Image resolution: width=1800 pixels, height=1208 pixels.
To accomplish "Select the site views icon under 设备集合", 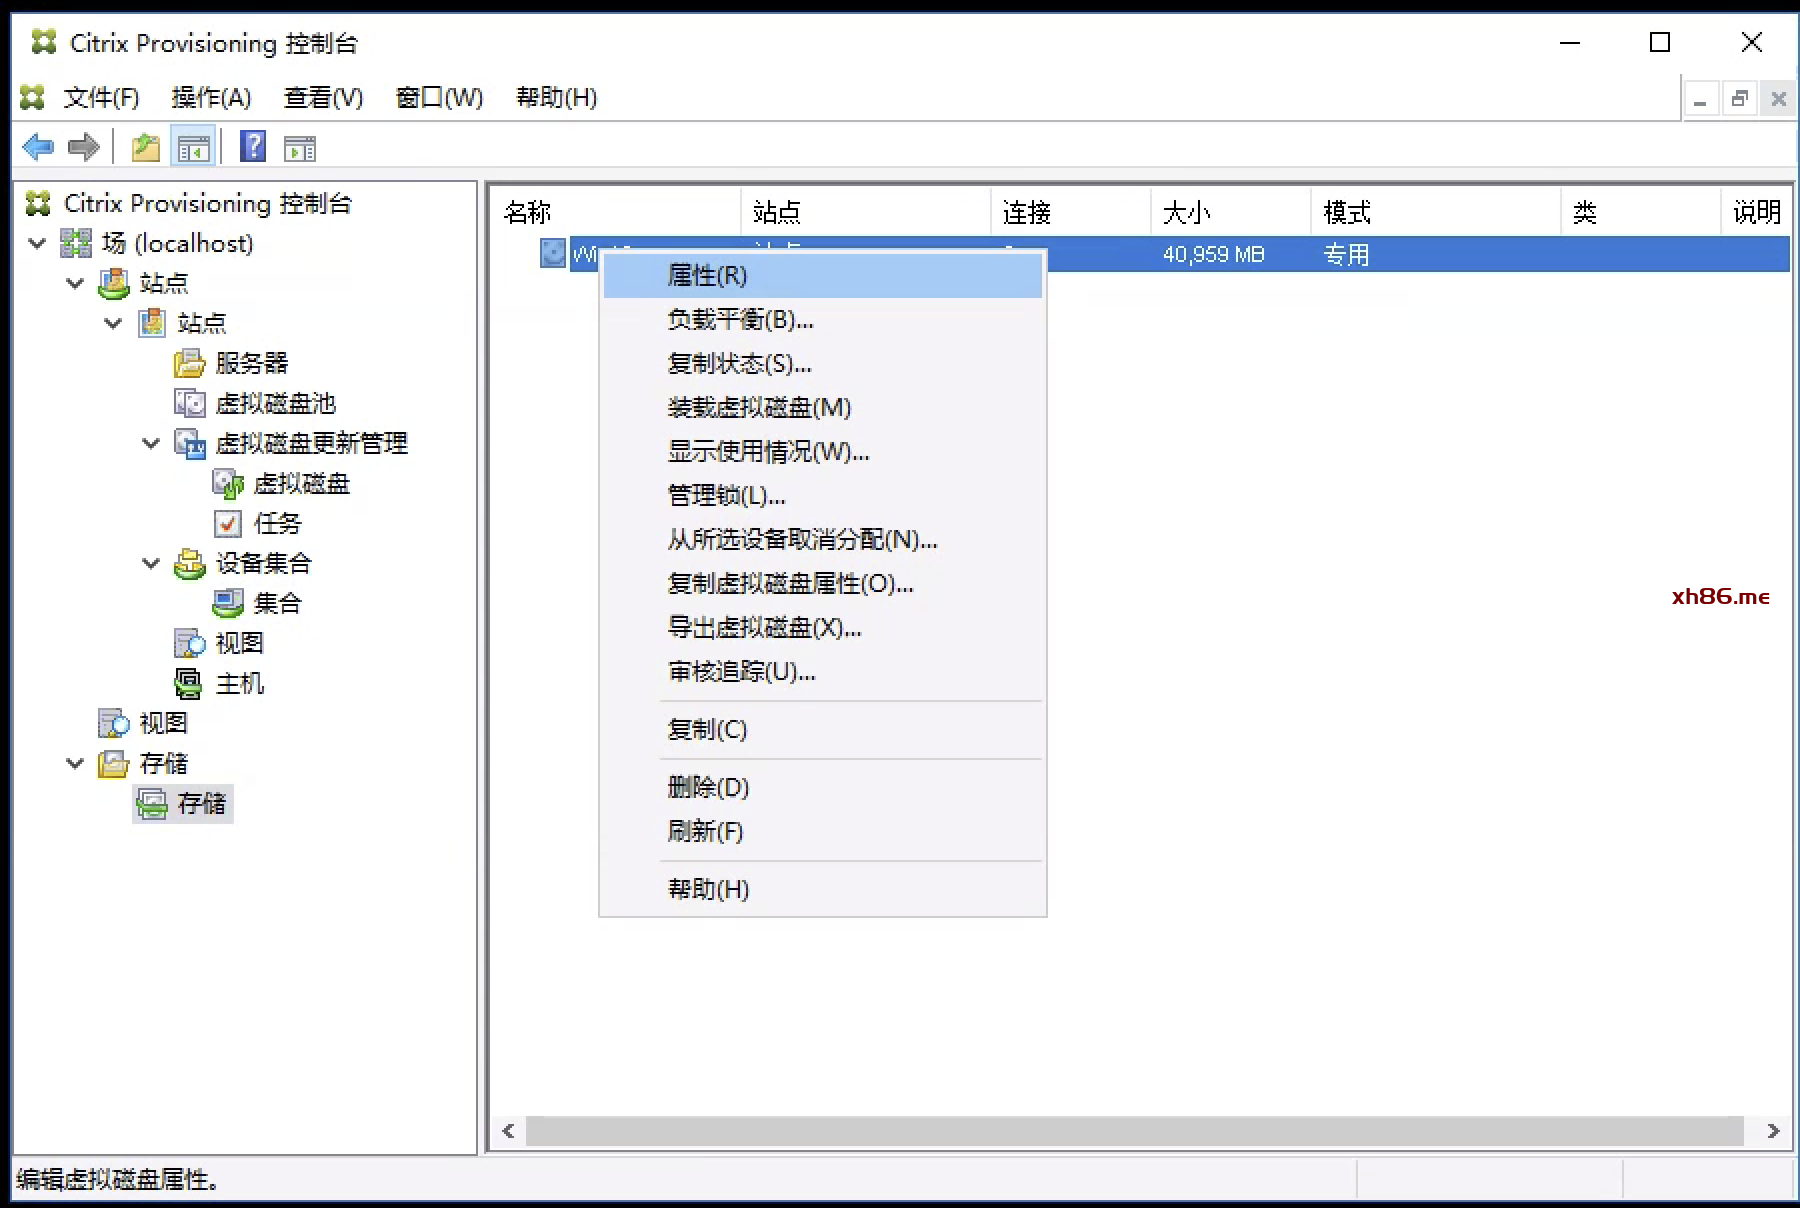I will tap(189, 643).
